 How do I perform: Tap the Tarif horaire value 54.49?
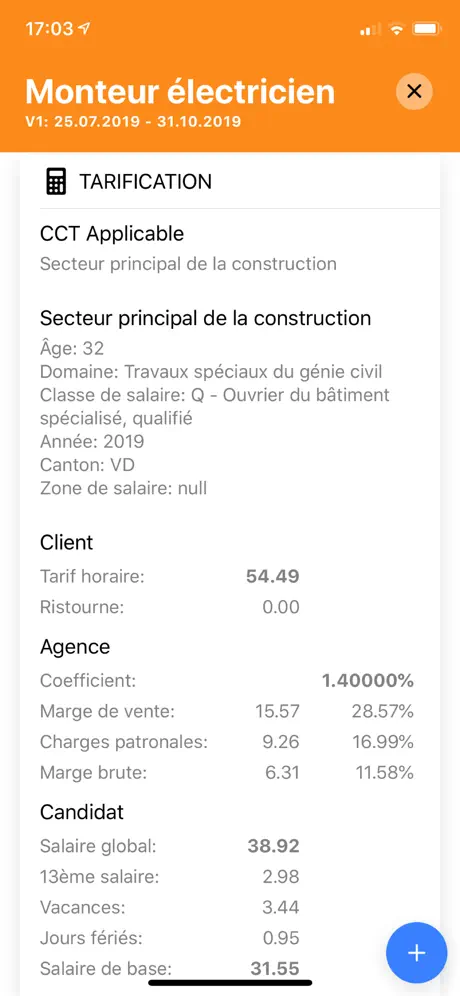(x=273, y=577)
